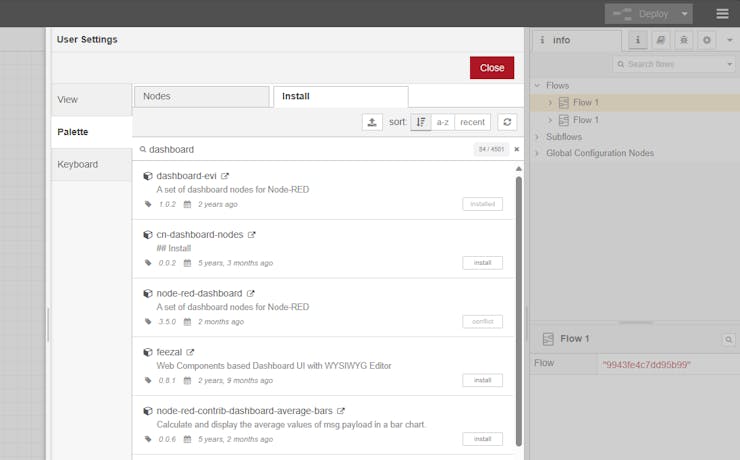Focus the dashboard search field
740x460 pixels.
307,149
